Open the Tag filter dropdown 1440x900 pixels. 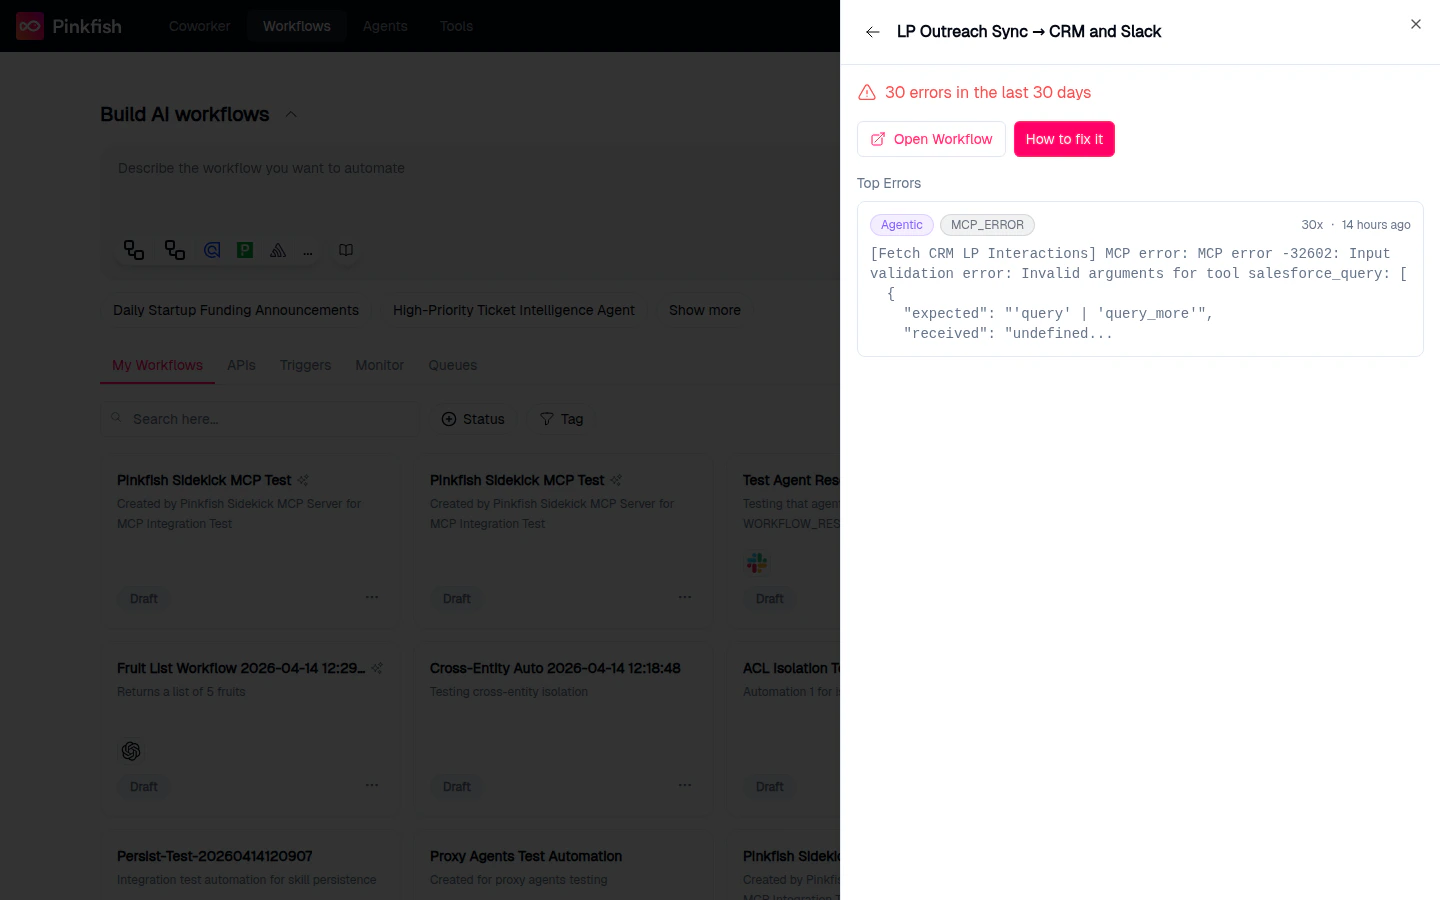[561, 419]
